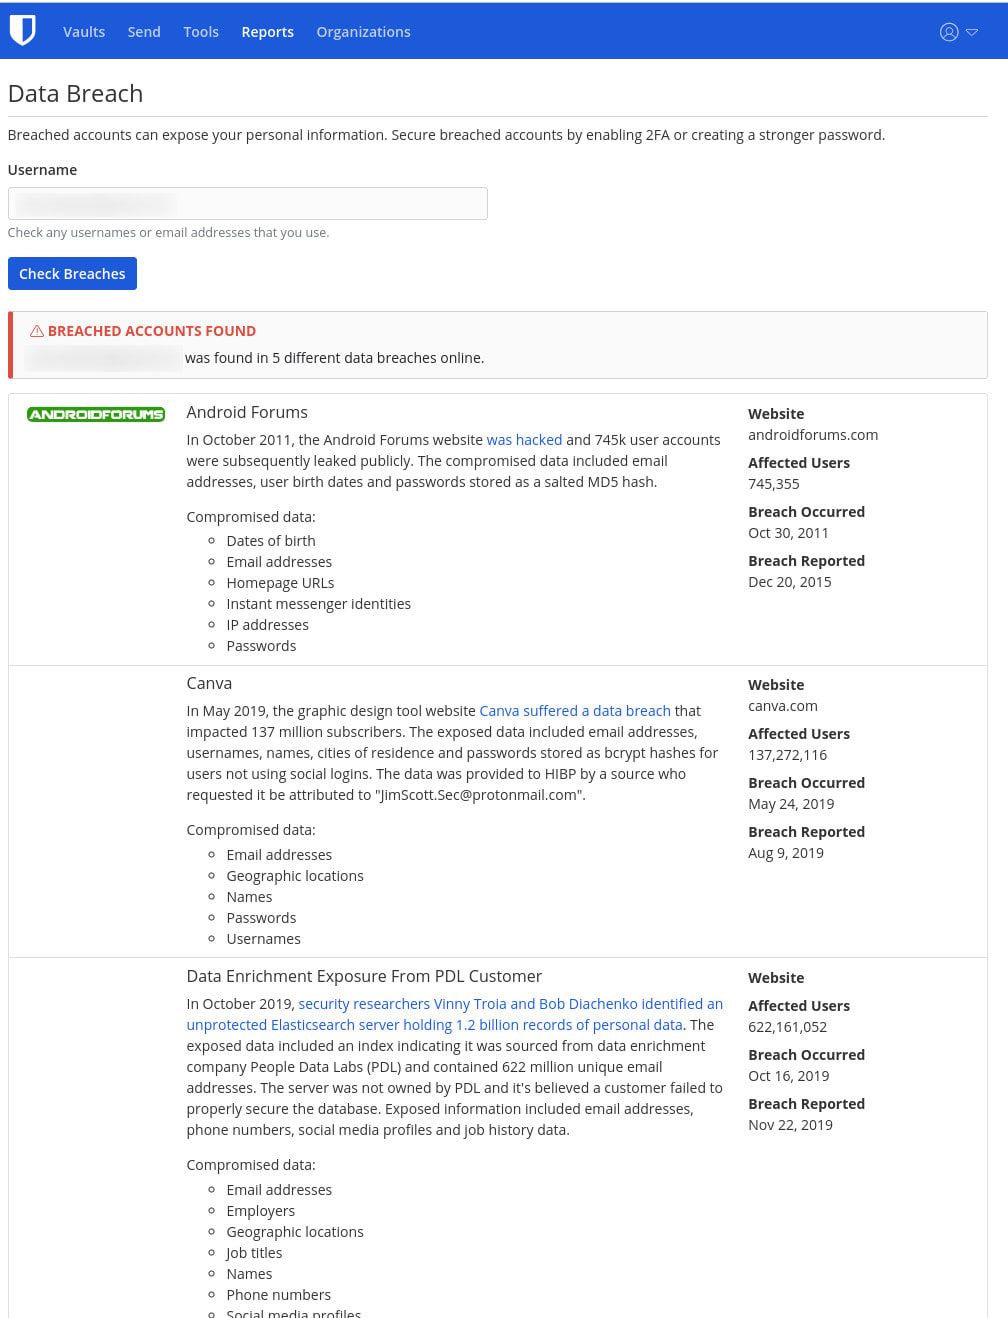Expand the account dropdown chevron
This screenshot has height=1318, width=1008.
(972, 32)
